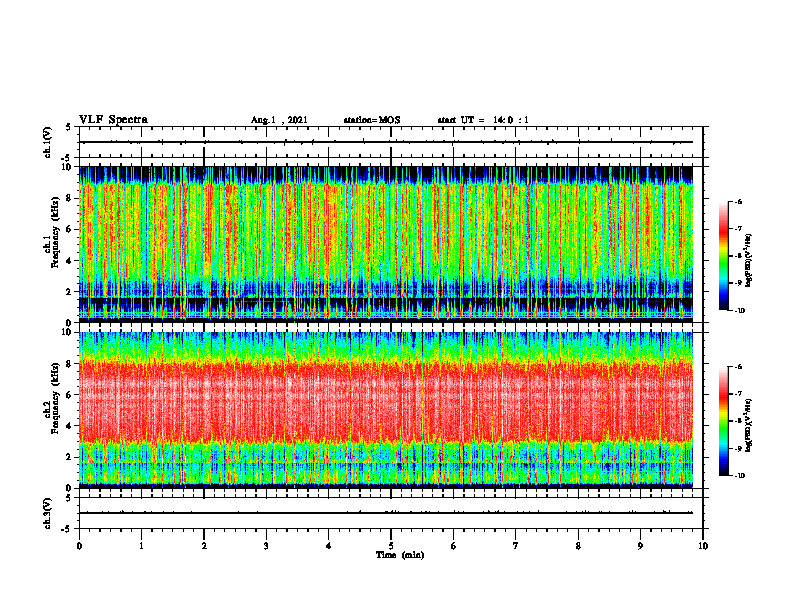Click the ch.1 frequency tick '8'
792x612 pixels.
tap(69, 198)
